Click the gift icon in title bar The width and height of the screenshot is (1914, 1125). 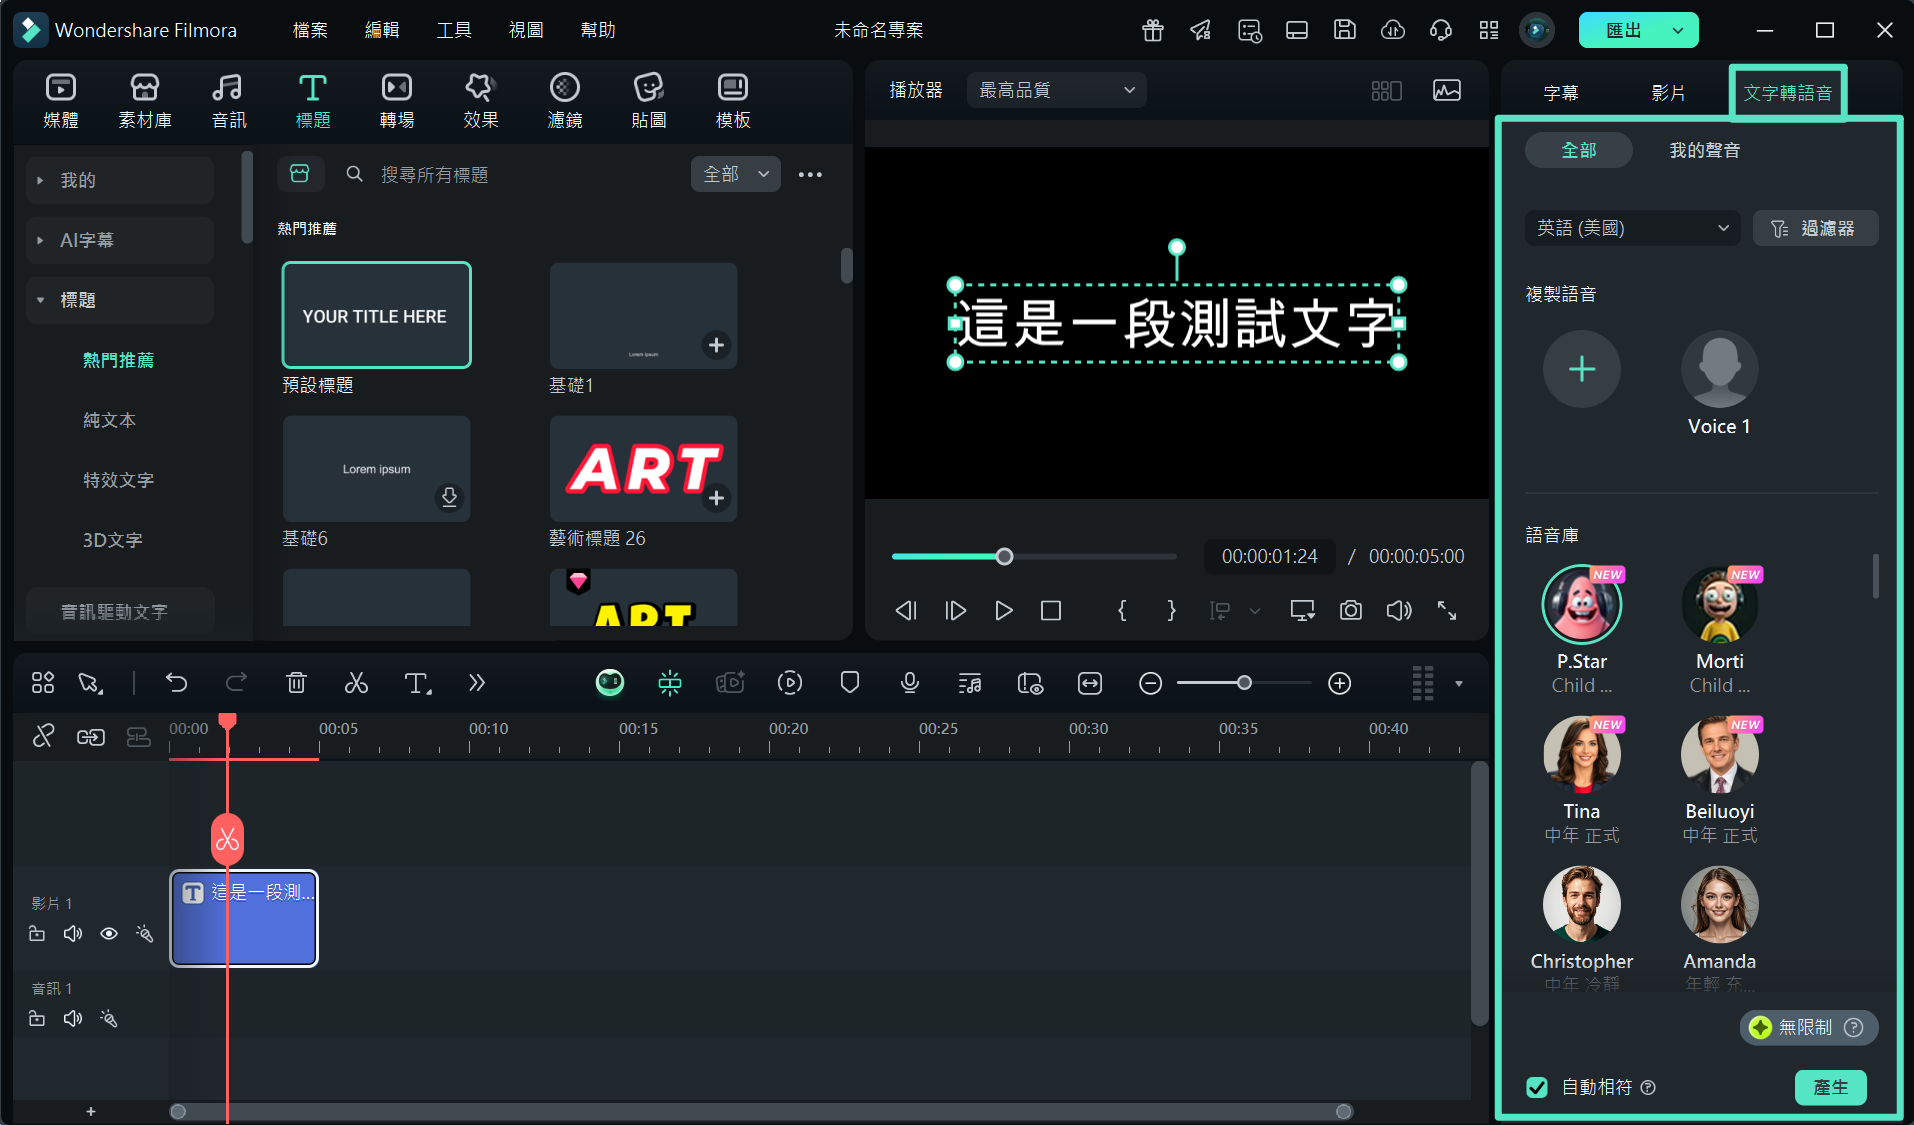click(x=1153, y=30)
